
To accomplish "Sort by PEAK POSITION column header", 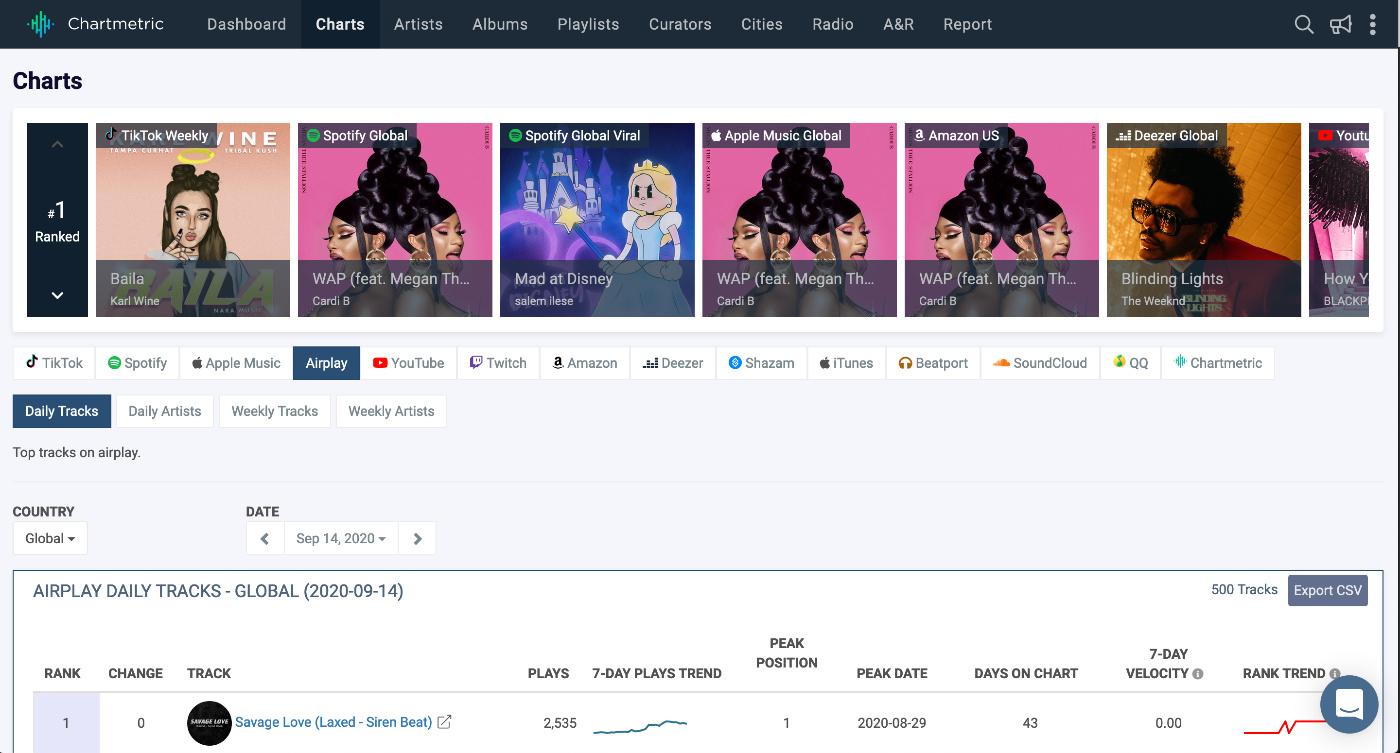I will coord(787,653).
